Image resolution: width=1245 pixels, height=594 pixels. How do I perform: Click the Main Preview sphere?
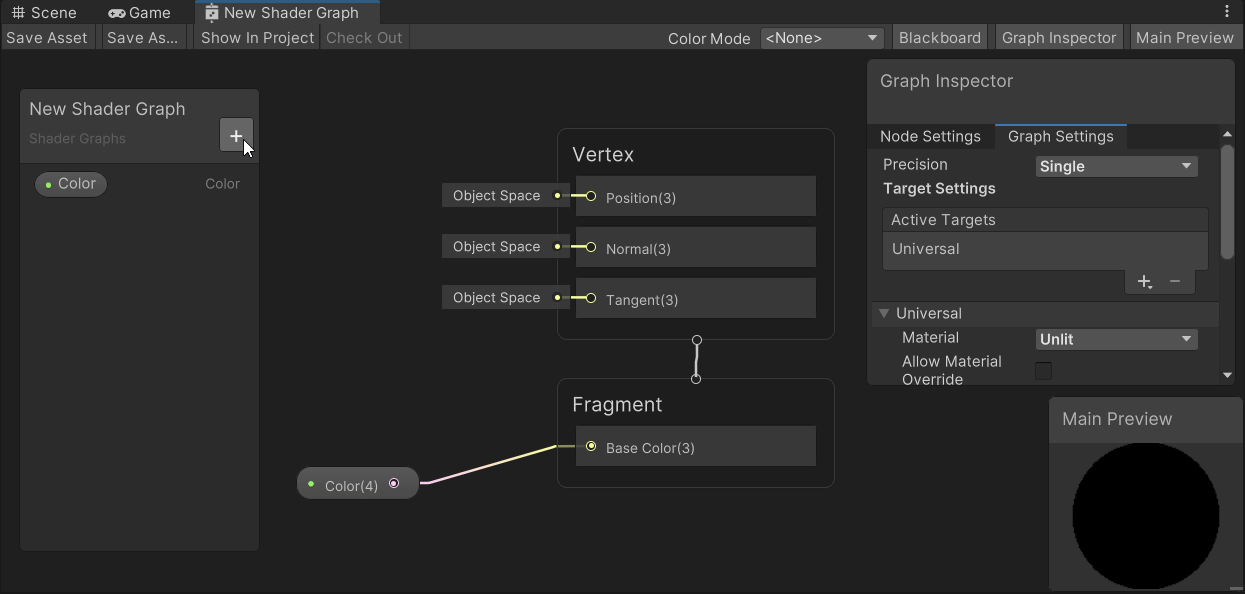[x=1145, y=516]
